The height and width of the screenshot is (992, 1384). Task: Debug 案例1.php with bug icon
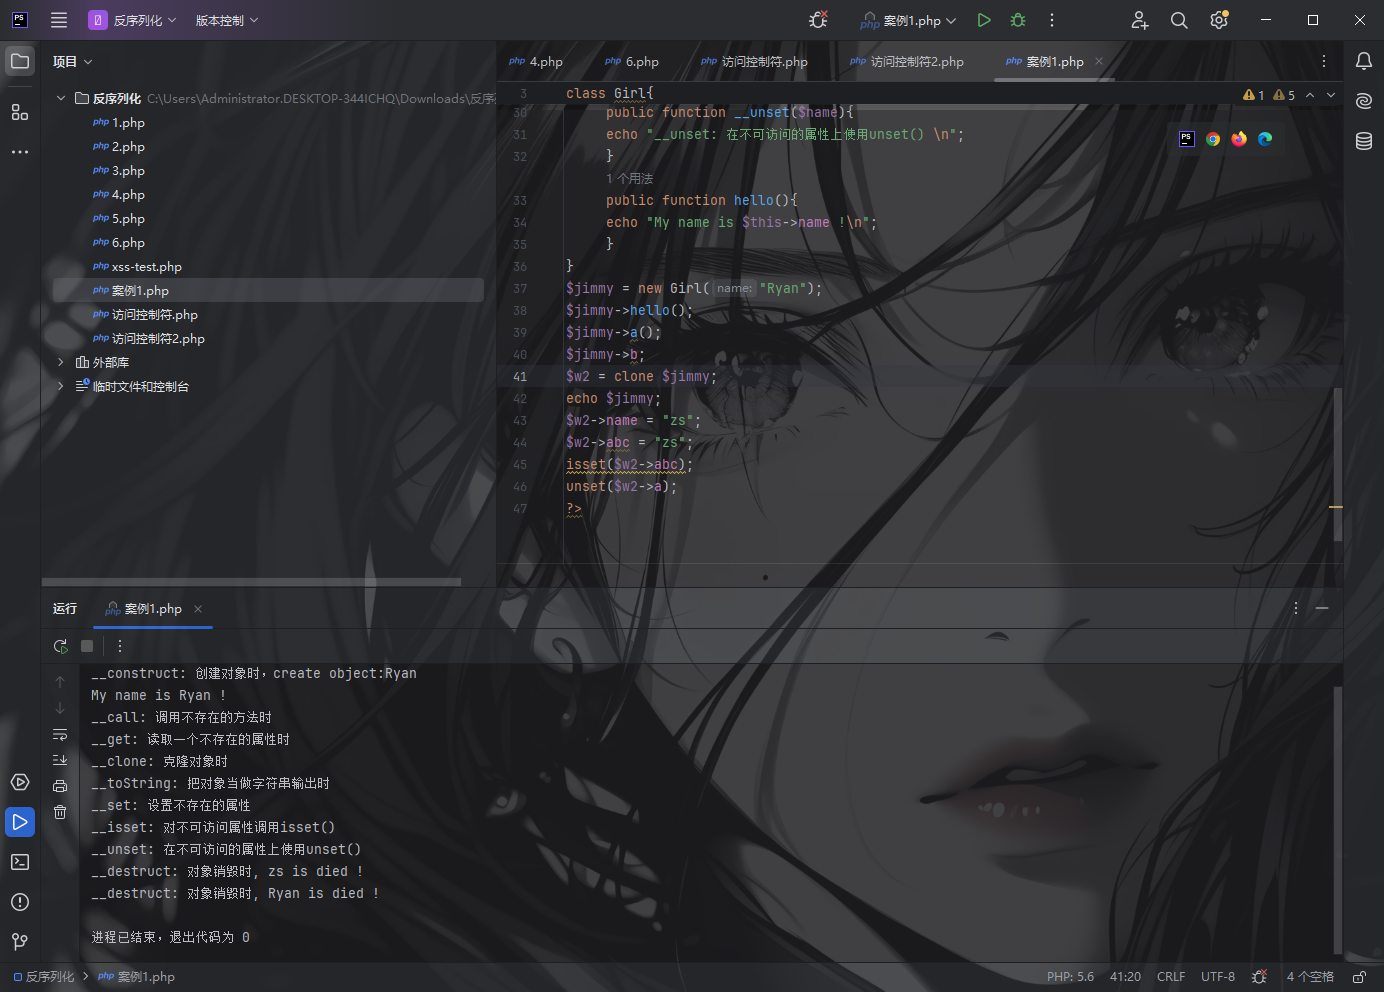pyautogui.click(x=1018, y=20)
